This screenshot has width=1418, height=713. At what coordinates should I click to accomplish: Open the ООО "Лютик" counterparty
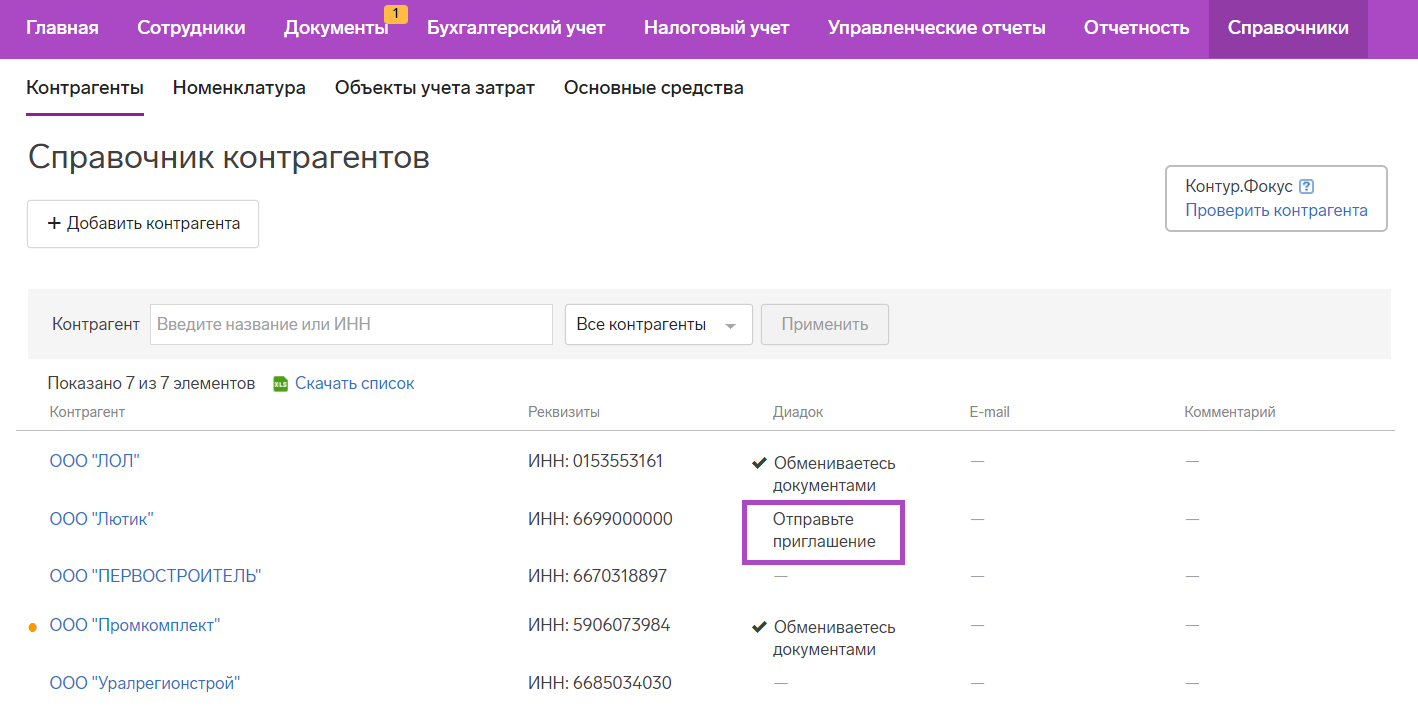pos(101,519)
